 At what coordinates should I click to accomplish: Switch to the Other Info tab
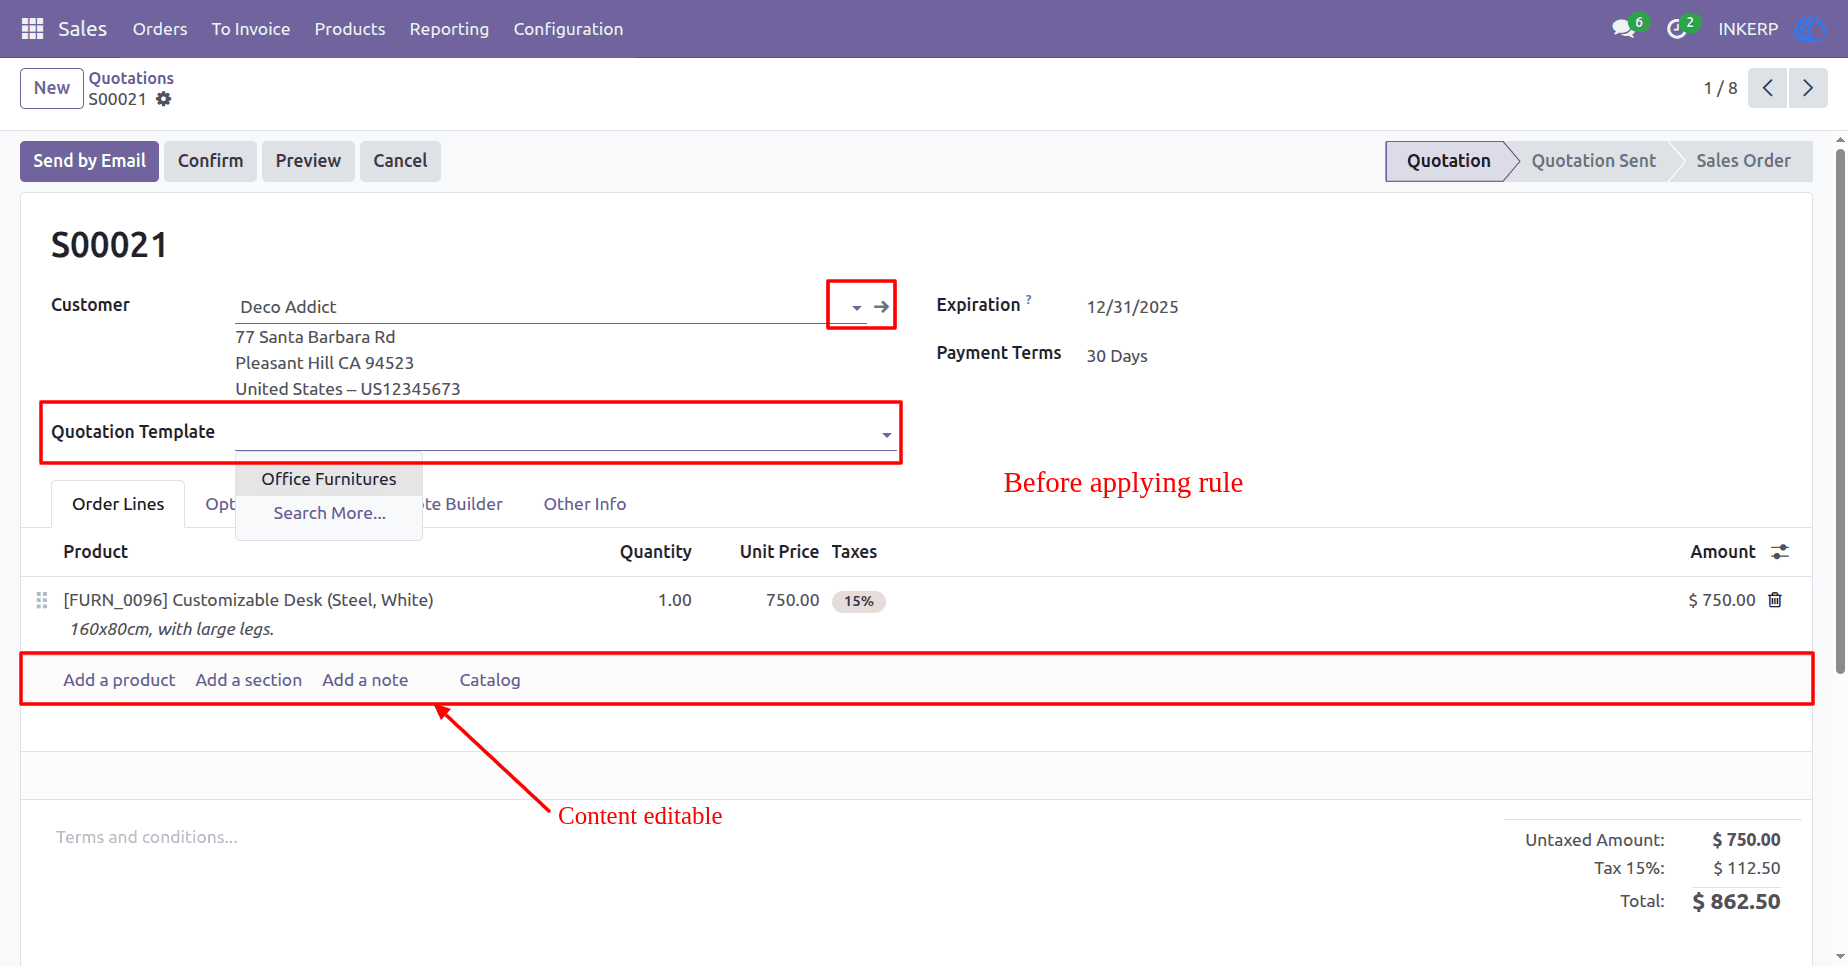[x=585, y=504]
